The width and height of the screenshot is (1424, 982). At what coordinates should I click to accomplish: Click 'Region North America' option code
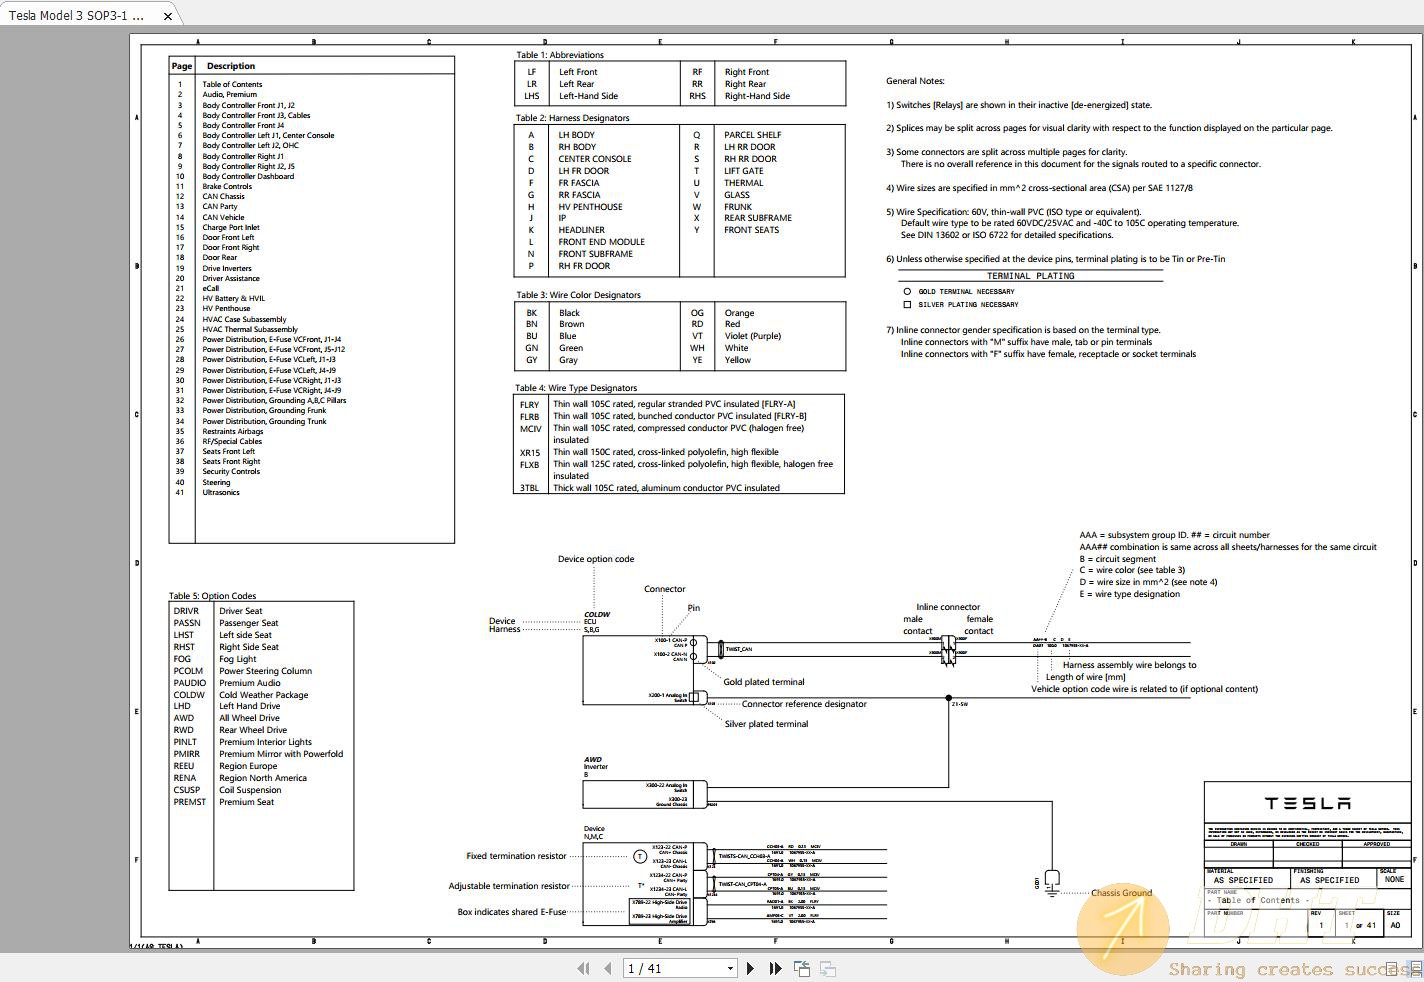(x=263, y=778)
